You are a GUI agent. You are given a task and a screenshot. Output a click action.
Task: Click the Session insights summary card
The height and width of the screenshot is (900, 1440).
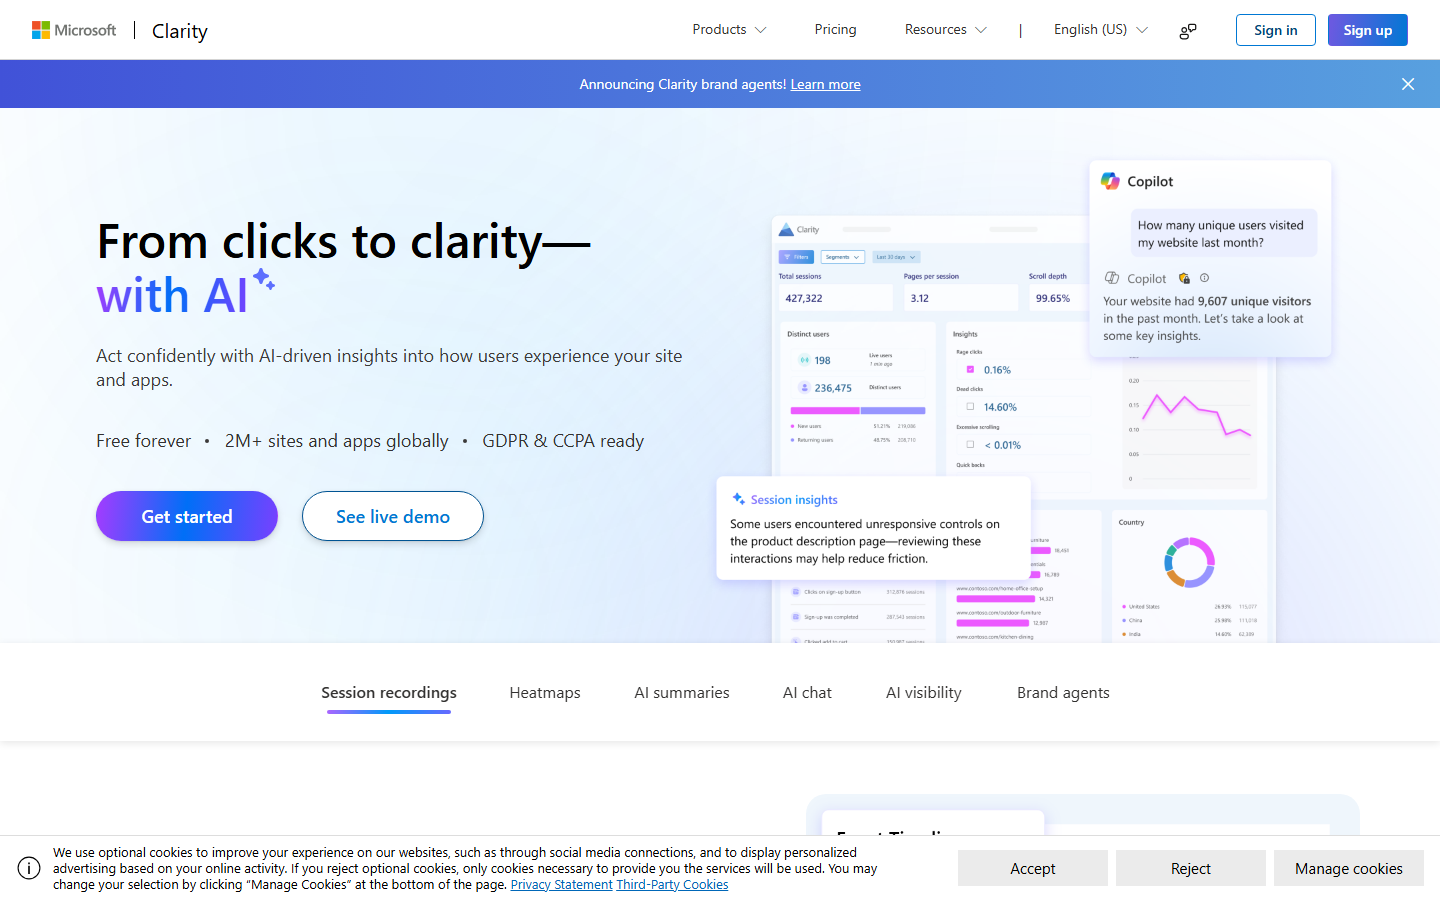[873, 528]
